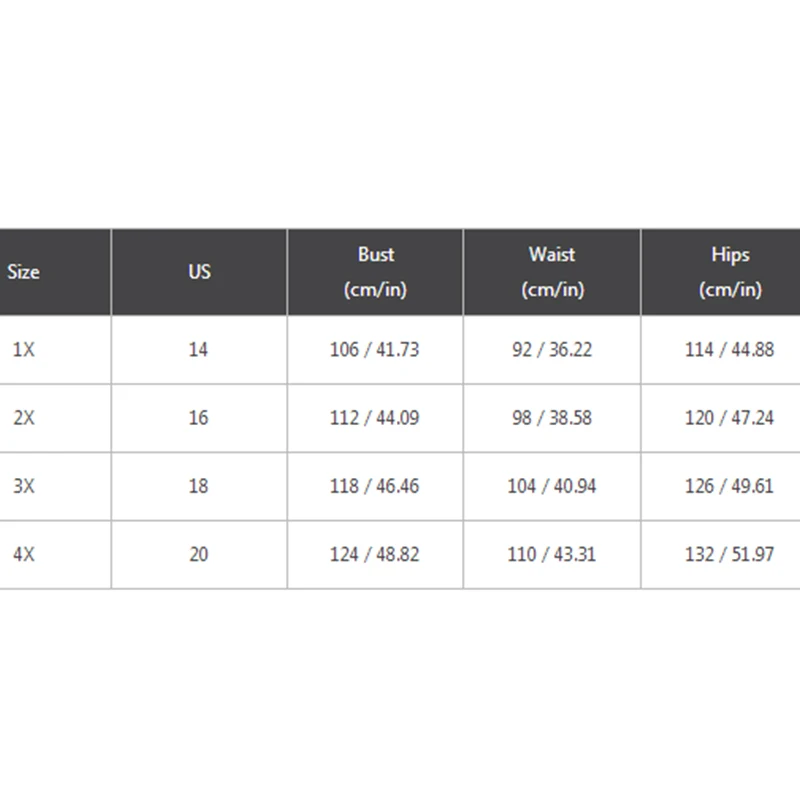This screenshot has height=800, width=800.
Task: Click waist value 92 / 36.22
Action: tap(552, 350)
